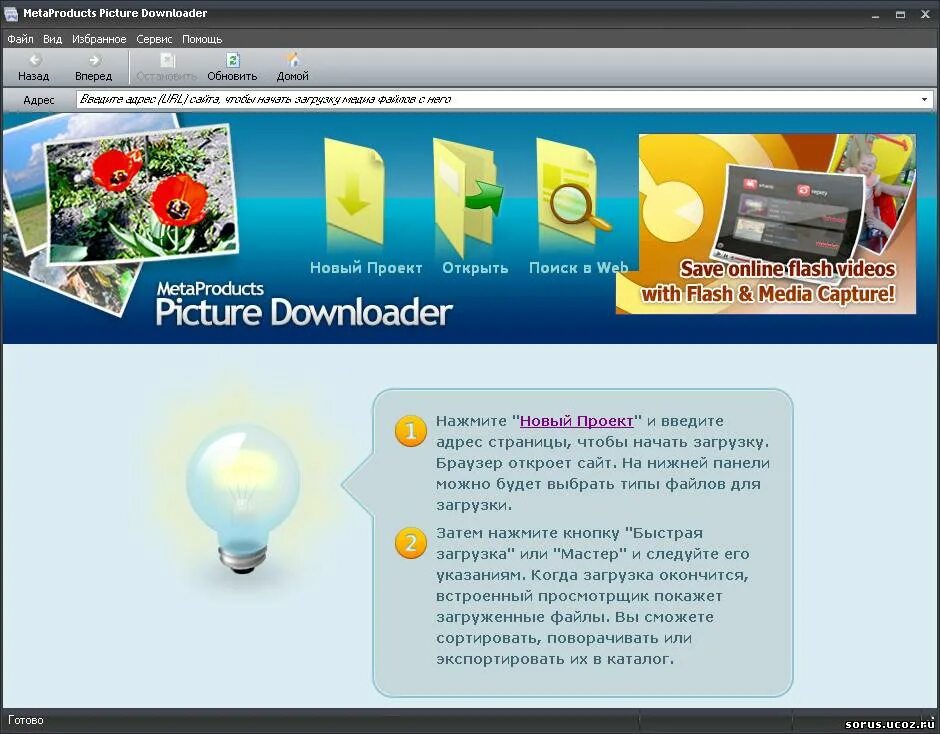This screenshot has width=940, height=734.
Task: Open the Сервис menu
Action: point(154,39)
